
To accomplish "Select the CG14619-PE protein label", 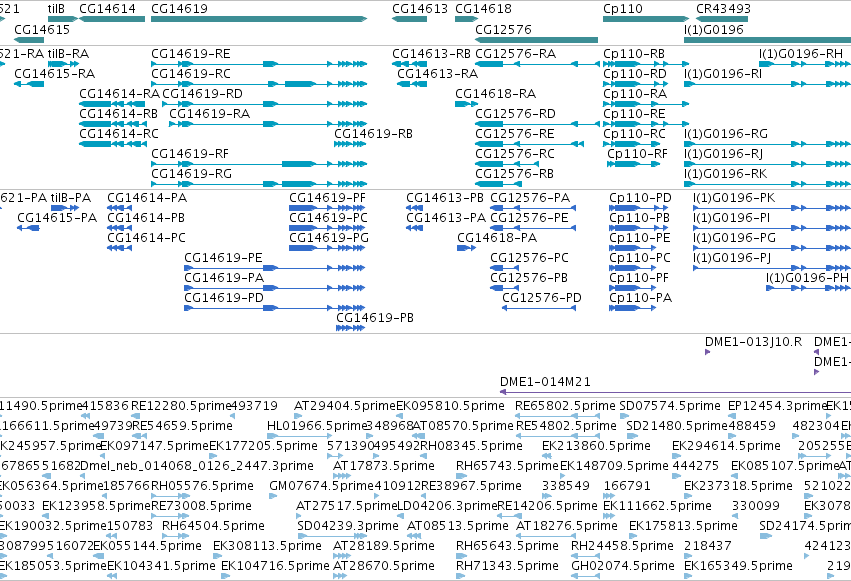I will click(x=223, y=258).
